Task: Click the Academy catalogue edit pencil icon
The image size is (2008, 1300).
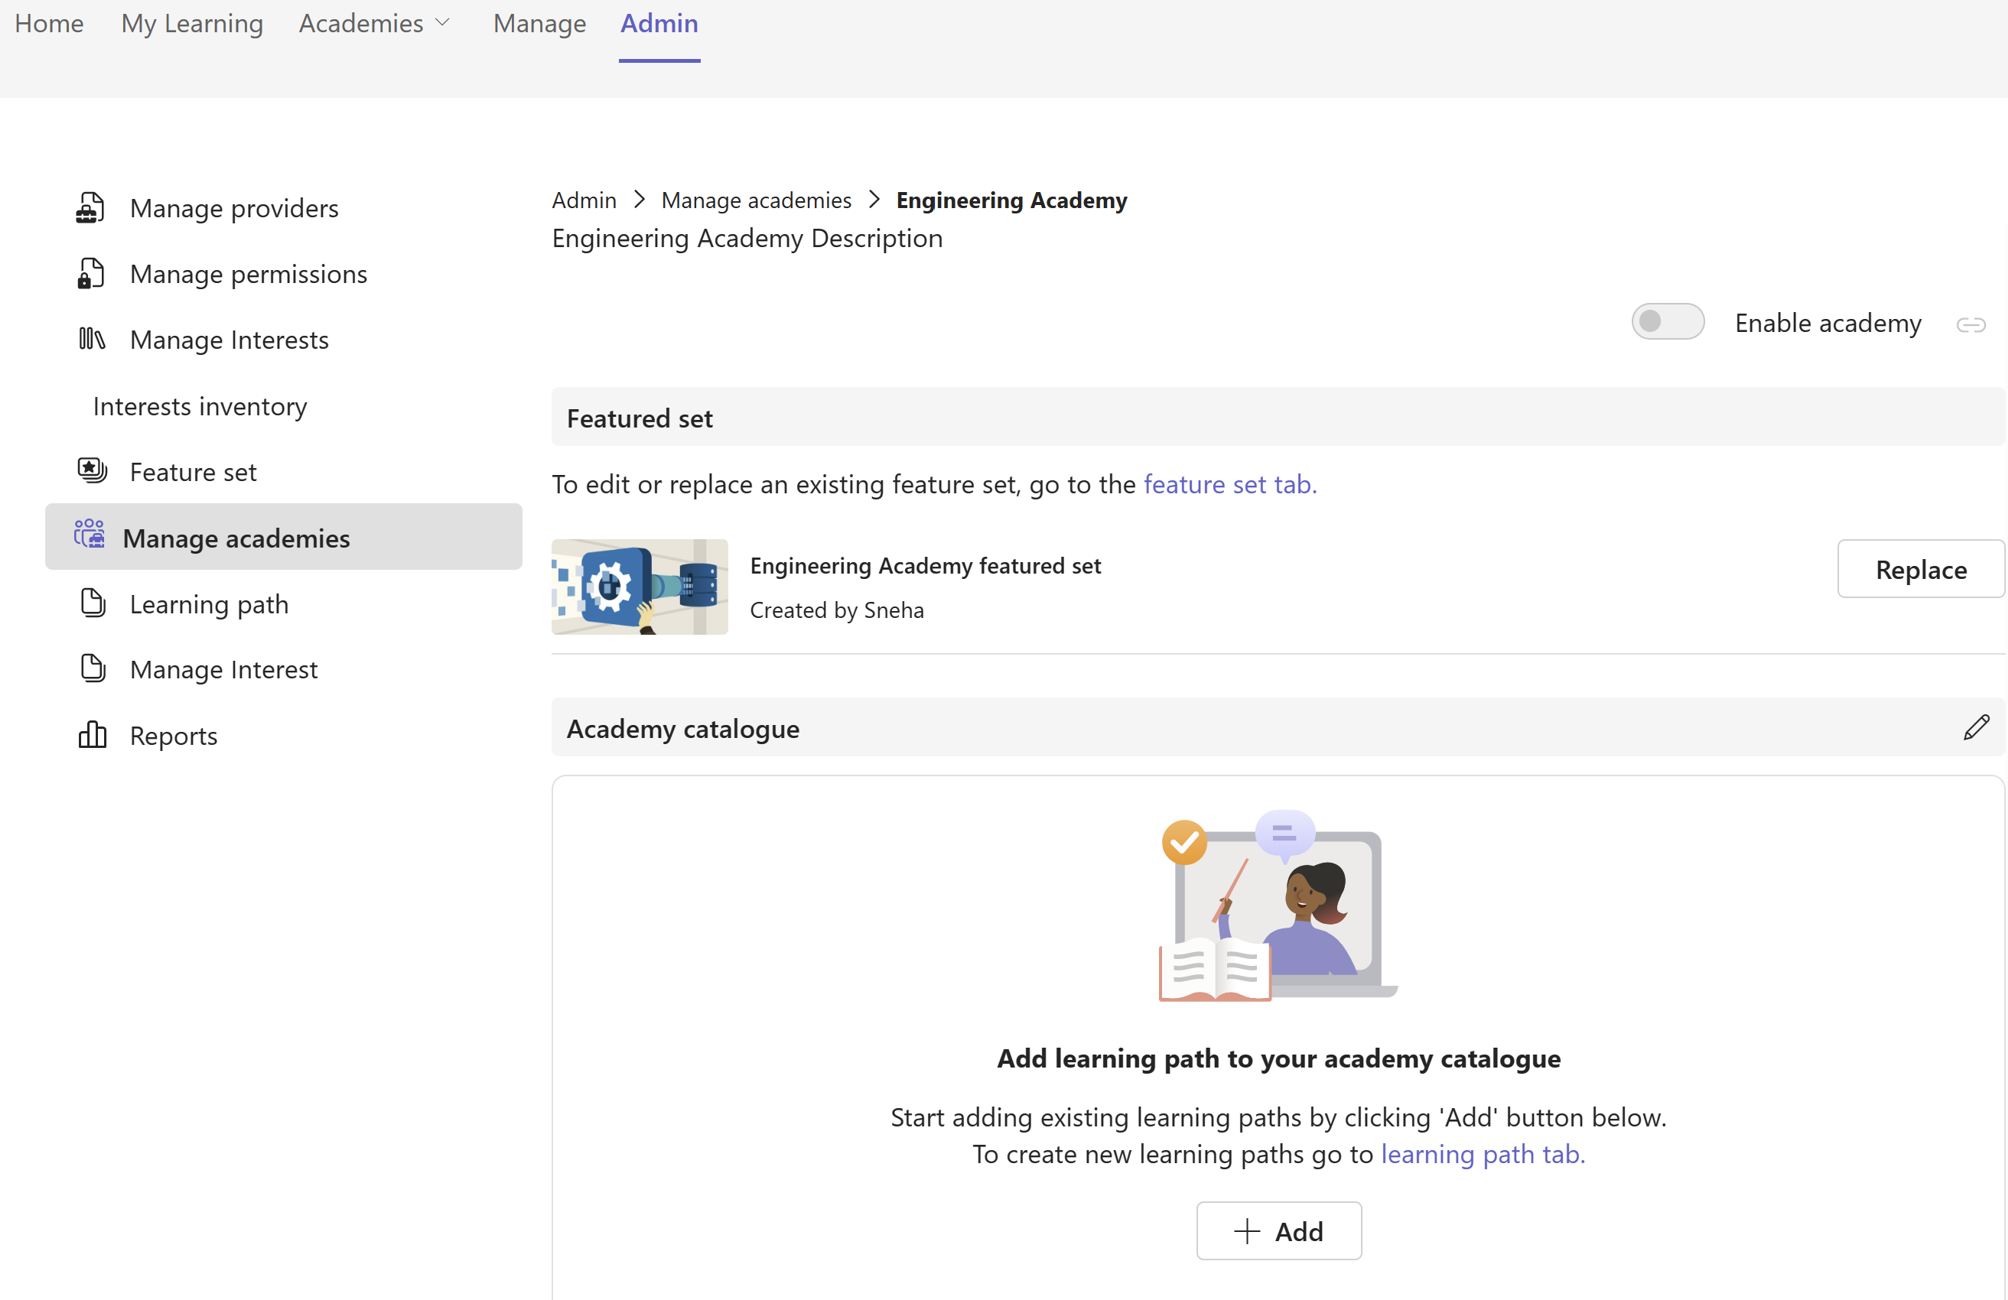Action: click(1977, 728)
